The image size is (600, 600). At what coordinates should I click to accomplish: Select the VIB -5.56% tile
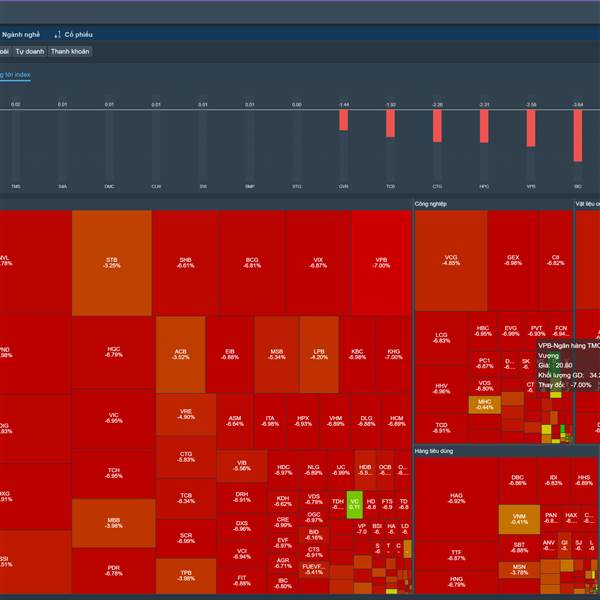point(242,466)
